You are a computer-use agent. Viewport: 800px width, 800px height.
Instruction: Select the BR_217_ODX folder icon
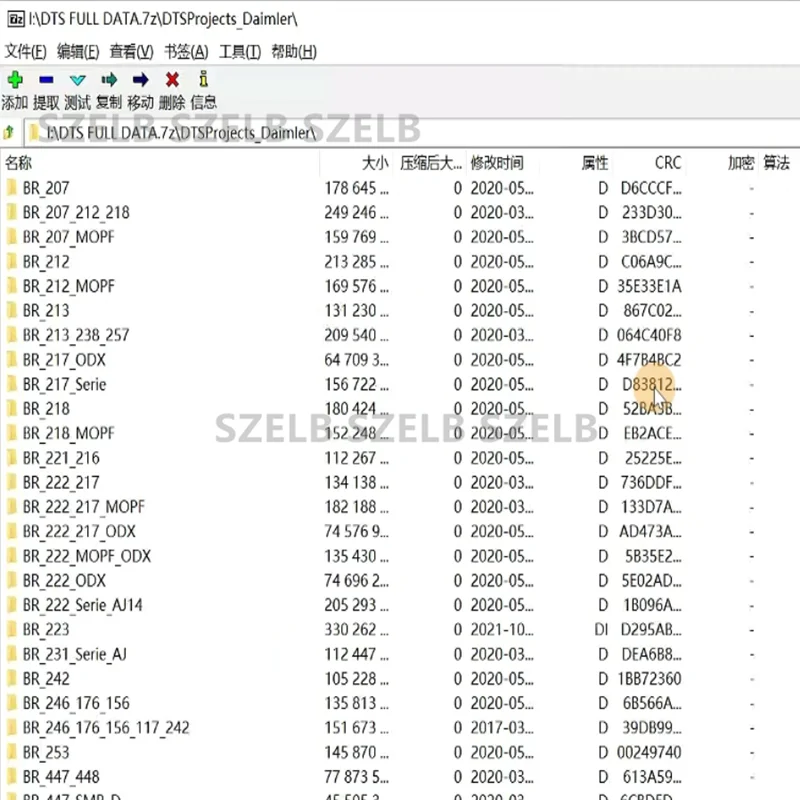[11, 360]
